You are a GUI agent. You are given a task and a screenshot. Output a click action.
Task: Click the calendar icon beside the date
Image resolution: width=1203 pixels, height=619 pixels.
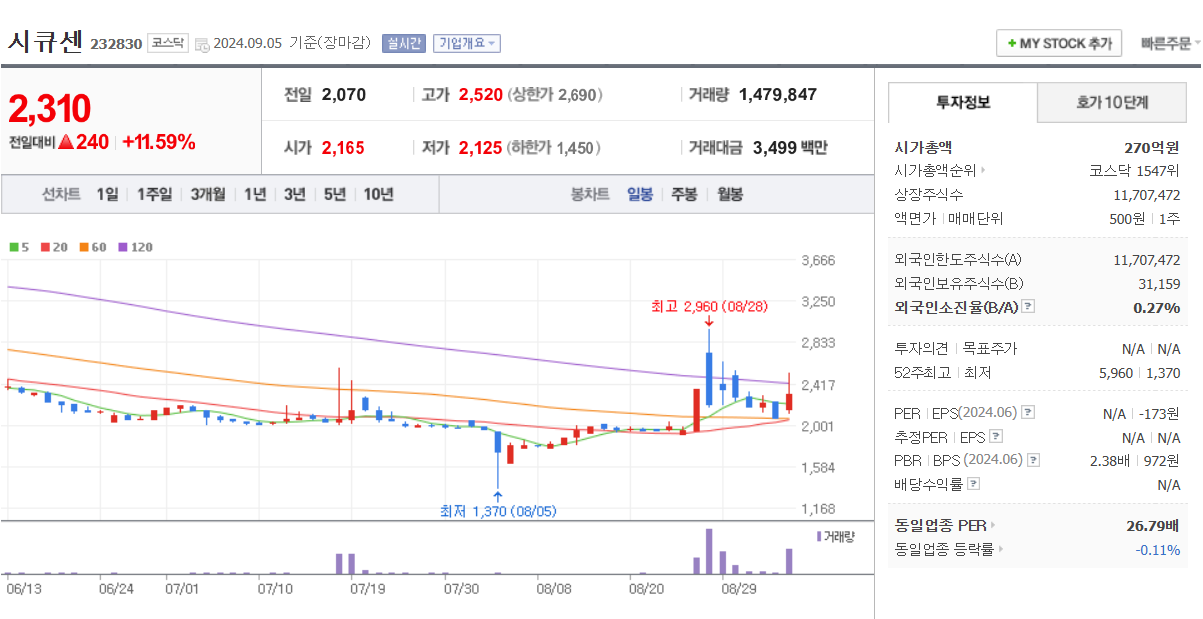(x=202, y=44)
